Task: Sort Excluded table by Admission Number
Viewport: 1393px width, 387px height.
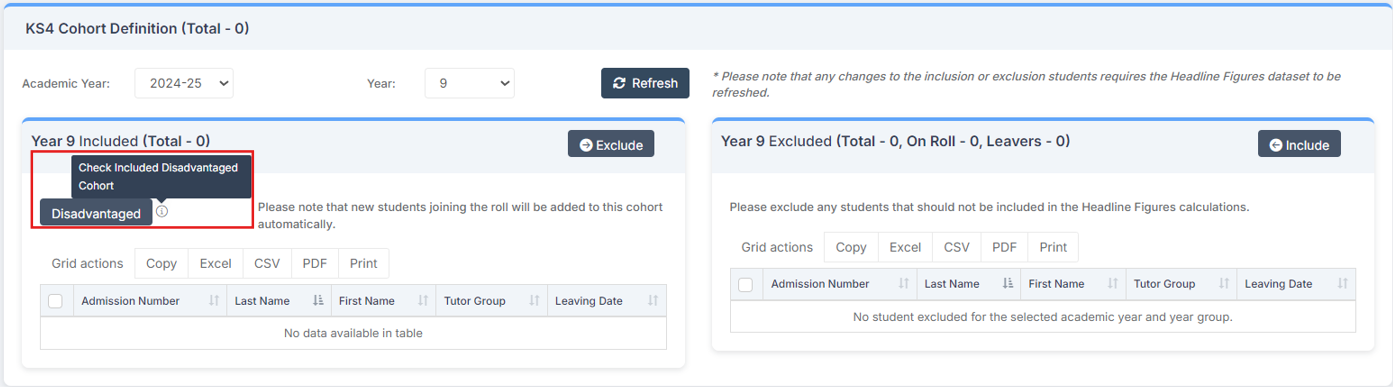Action: point(840,284)
